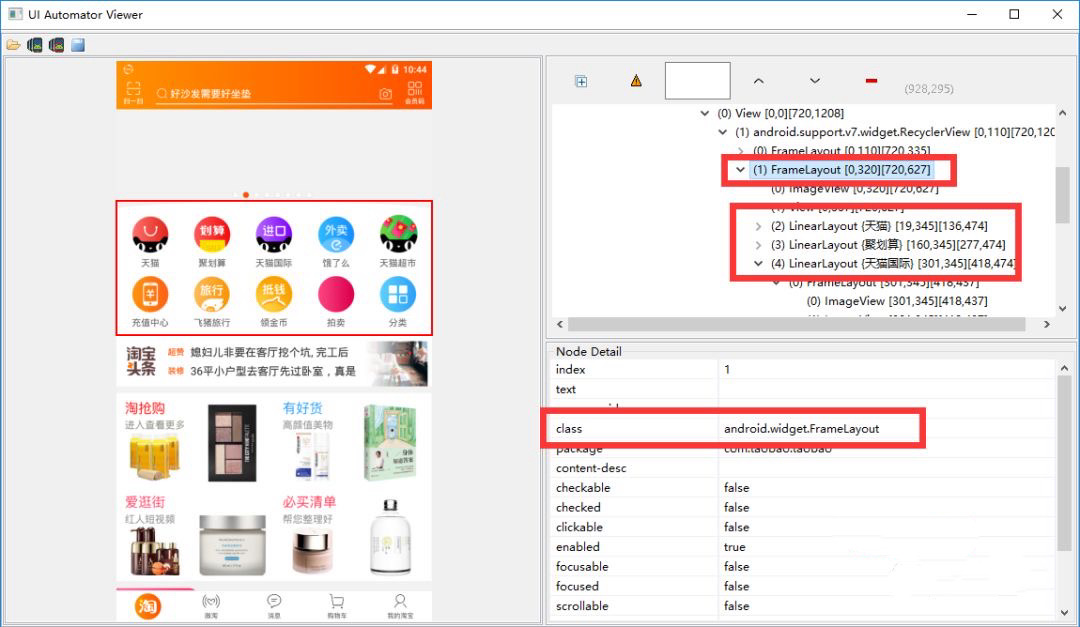Click Node Detail scrollbar down arrow
Screen dimensions: 1080x627
1063,613
